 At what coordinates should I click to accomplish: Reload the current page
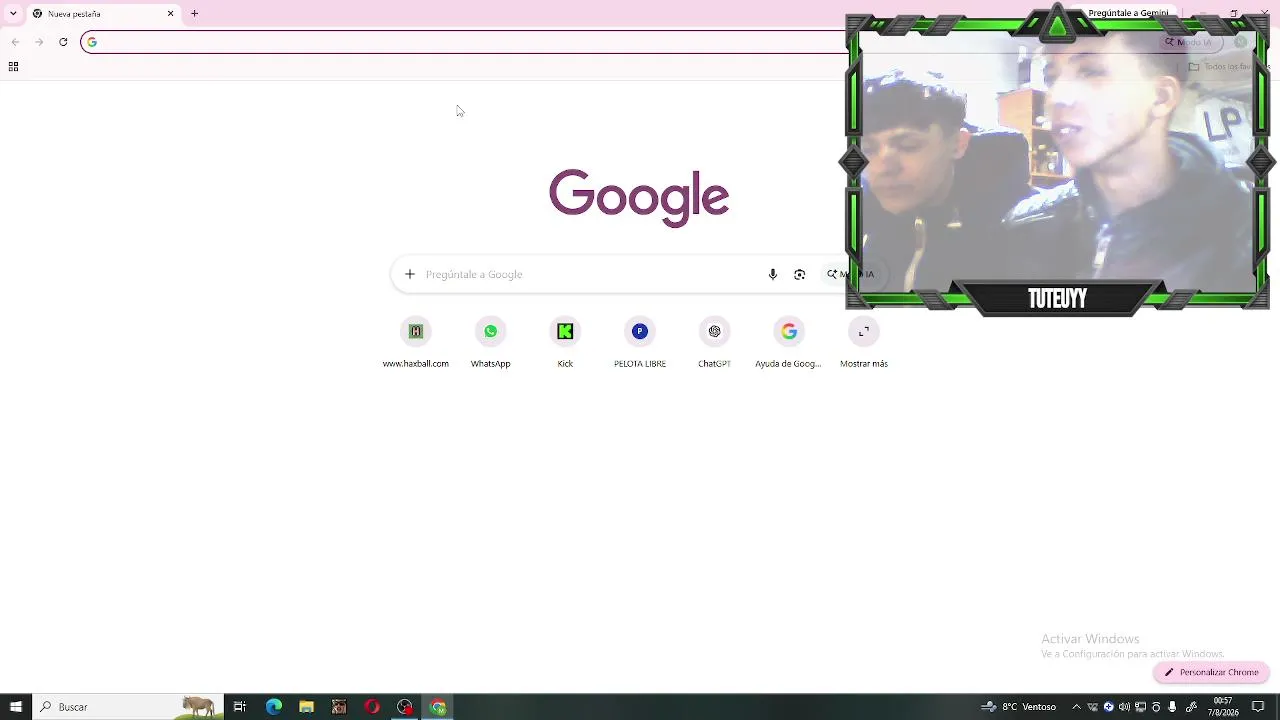pyautogui.click(x=63, y=42)
